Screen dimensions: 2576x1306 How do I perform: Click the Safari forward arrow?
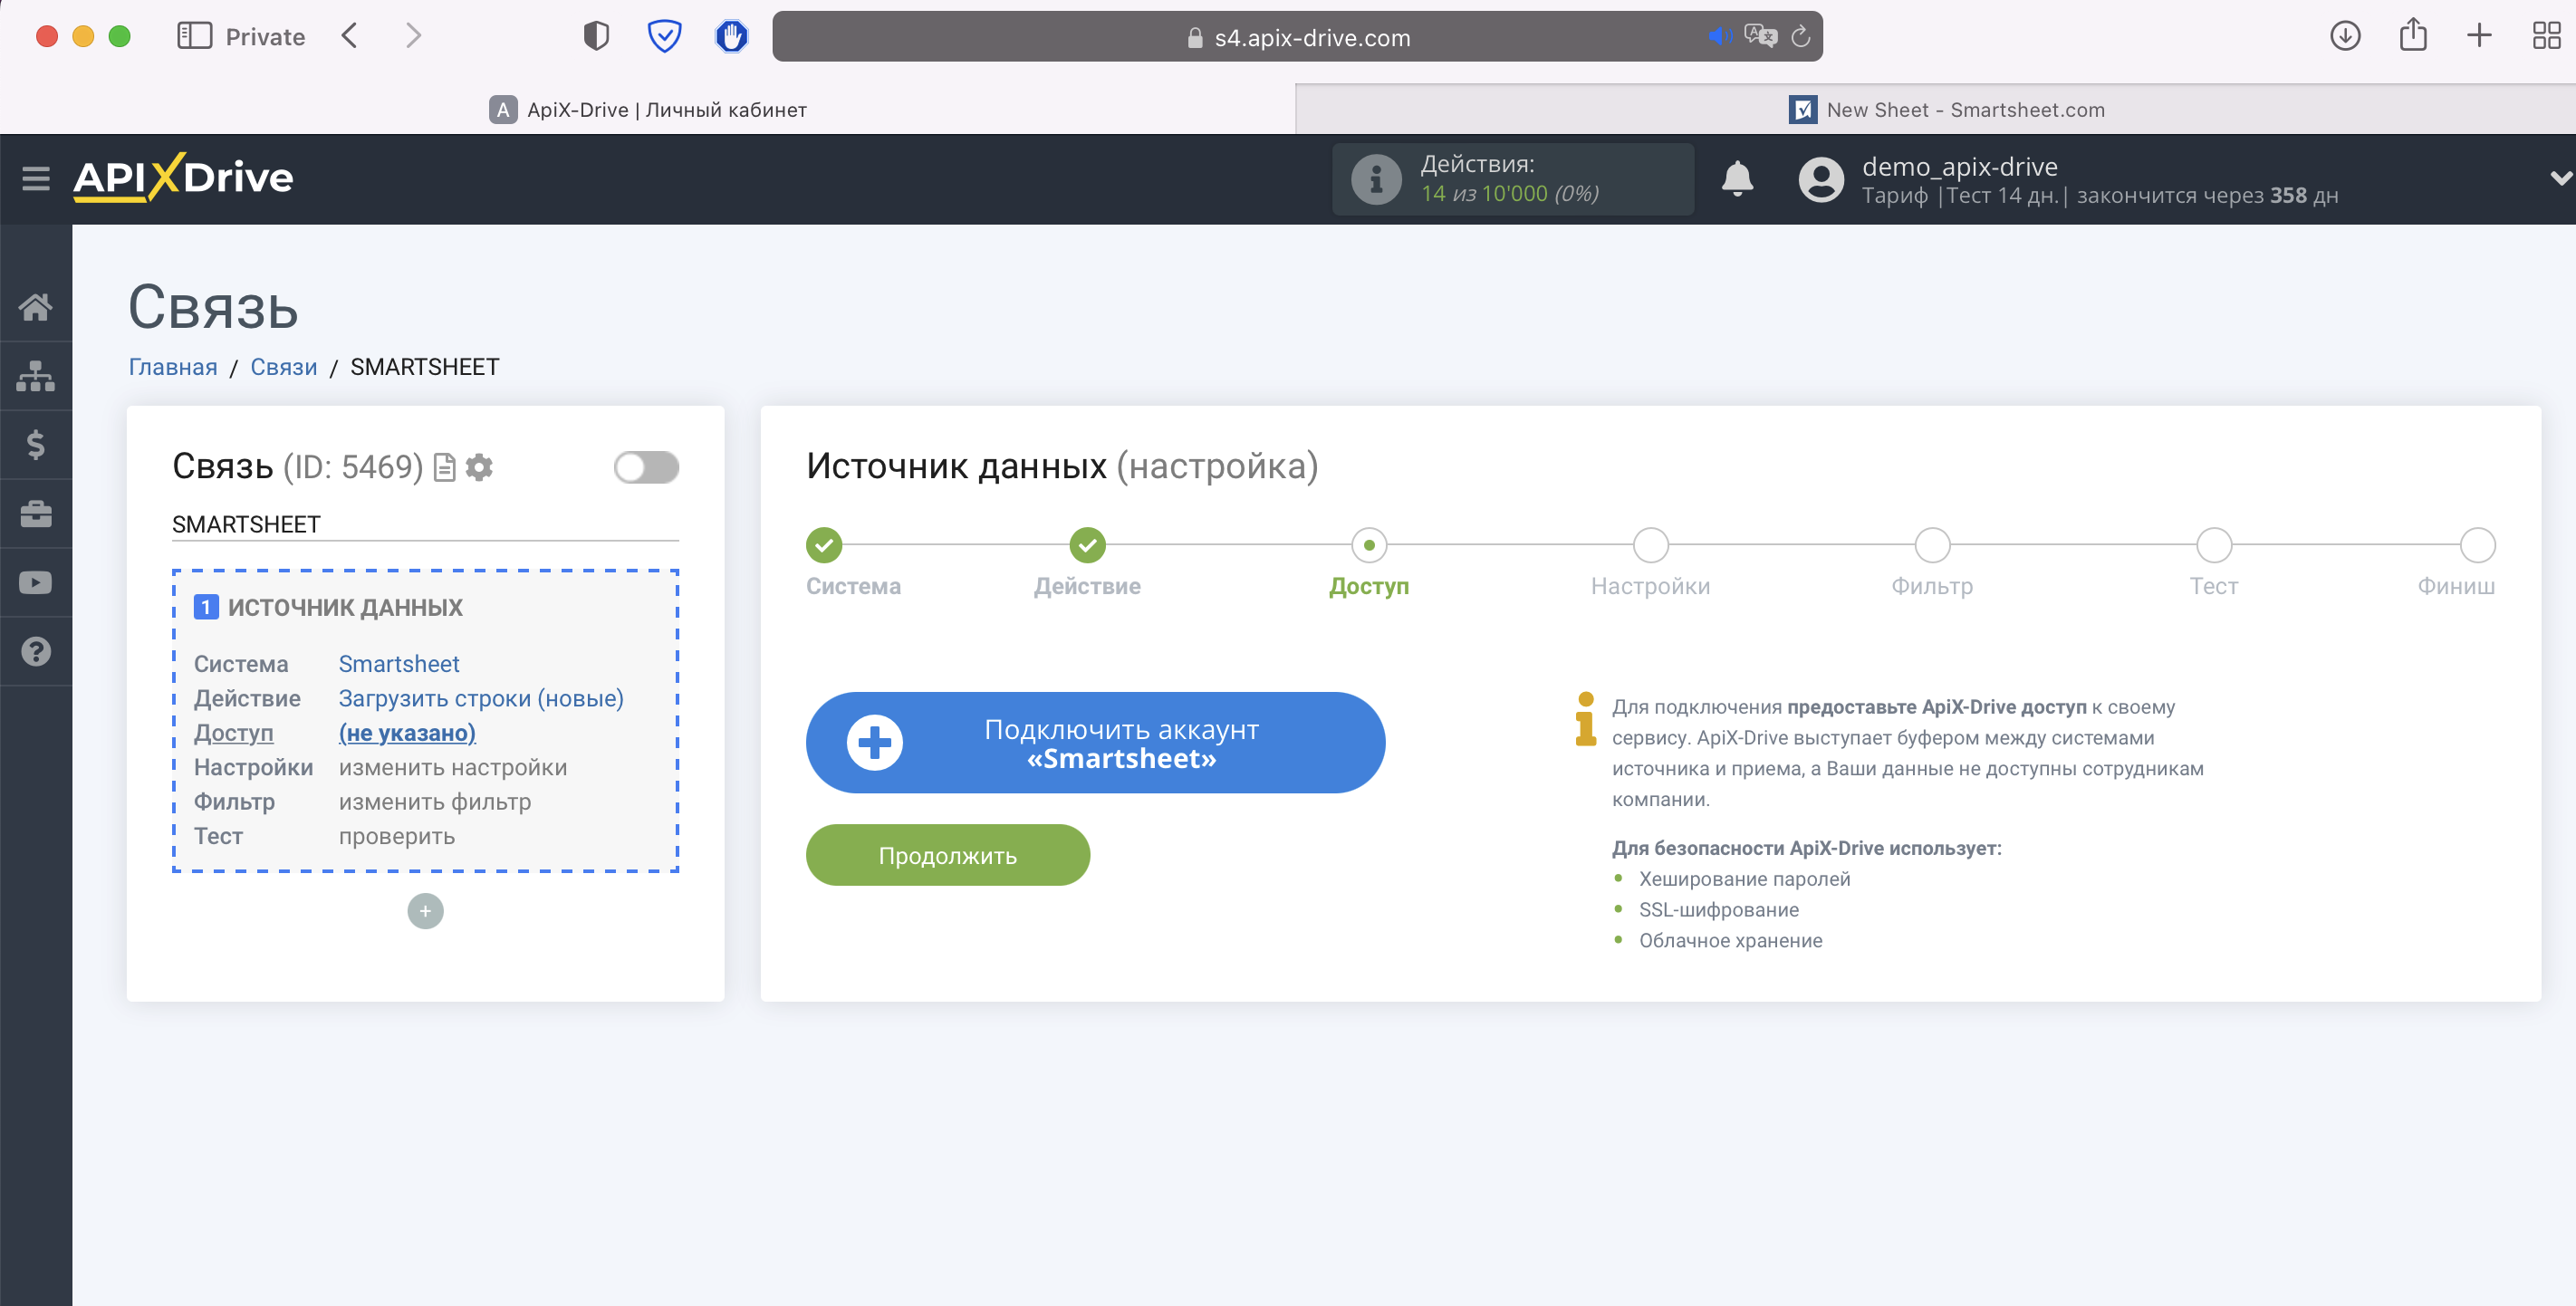click(x=413, y=37)
